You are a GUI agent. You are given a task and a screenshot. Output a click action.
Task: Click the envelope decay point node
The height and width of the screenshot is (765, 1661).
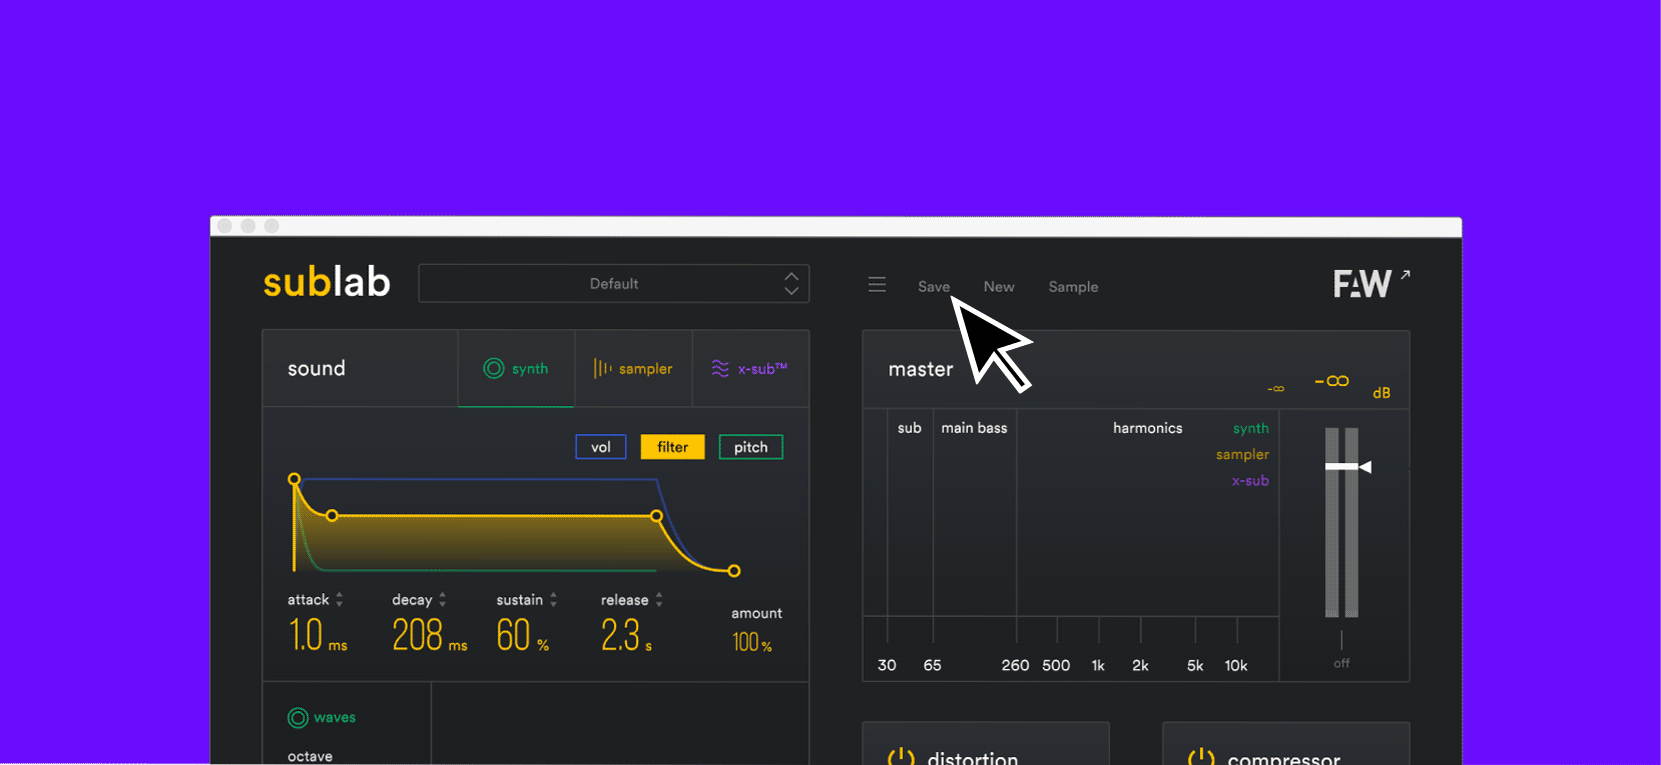[x=332, y=516]
